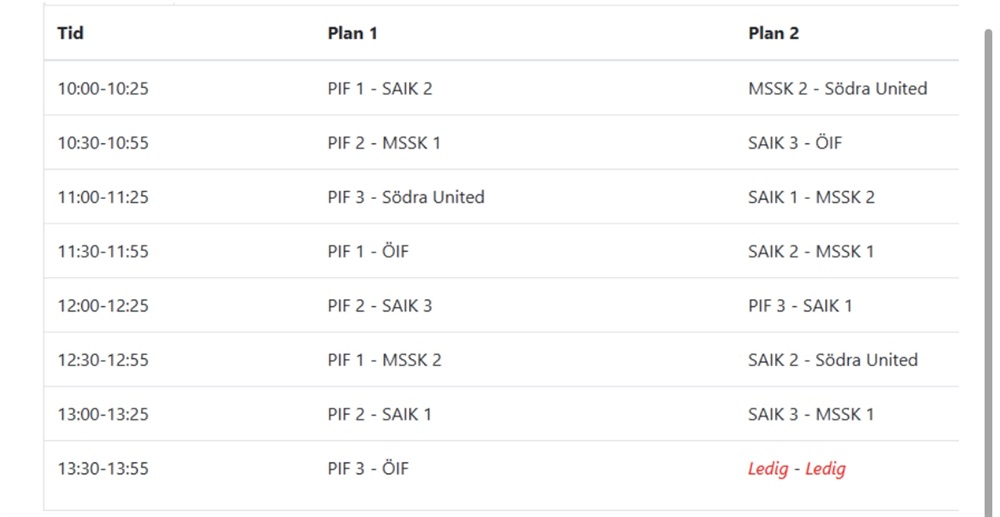Click the SAIK 3 - ÖIF match
This screenshot has height=517, width=1000.
coord(795,143)
